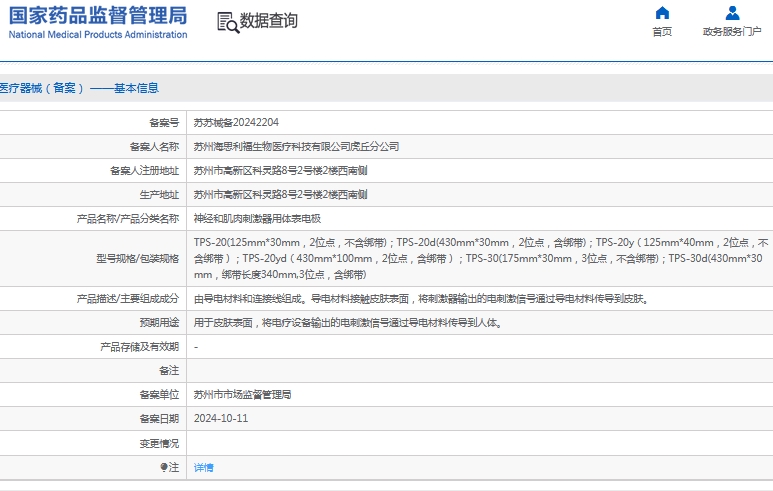Select 苏州市市场监督管理局 filing authority

242,394
